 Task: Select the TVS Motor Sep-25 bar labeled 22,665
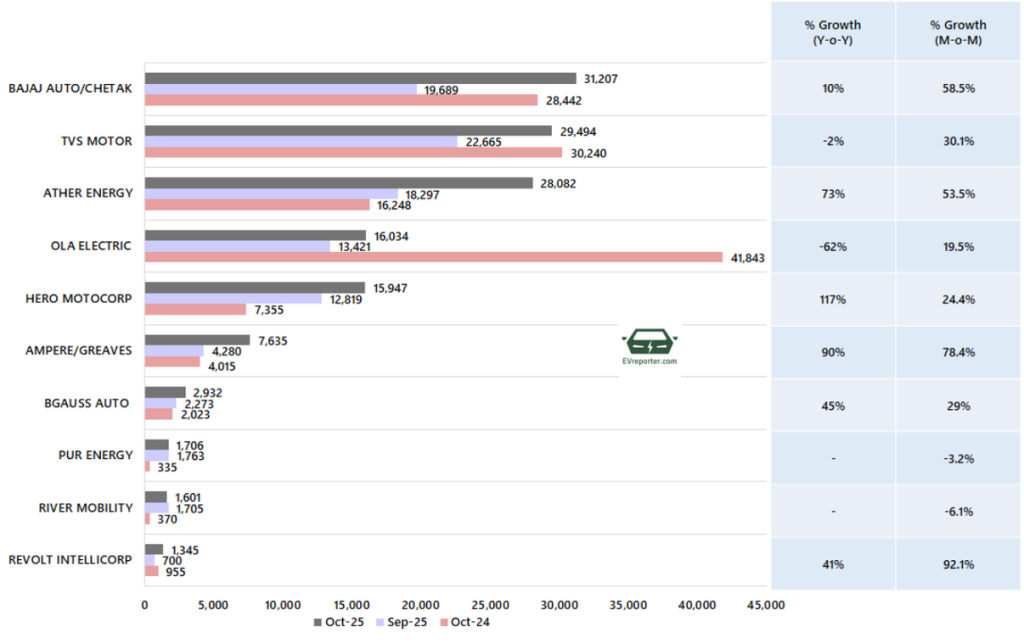pyautogui.click(x=301, y=142)
